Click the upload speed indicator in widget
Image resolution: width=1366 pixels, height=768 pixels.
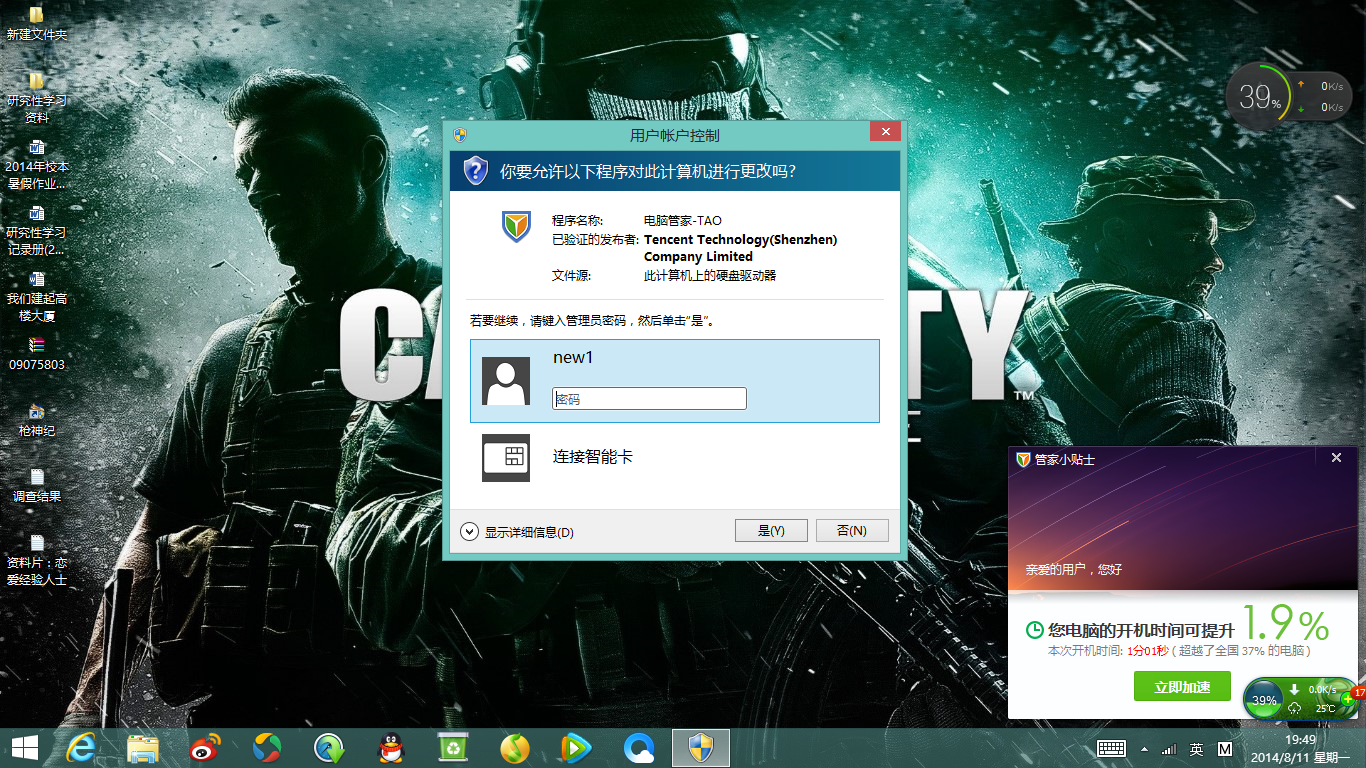tap(1321, 86)
